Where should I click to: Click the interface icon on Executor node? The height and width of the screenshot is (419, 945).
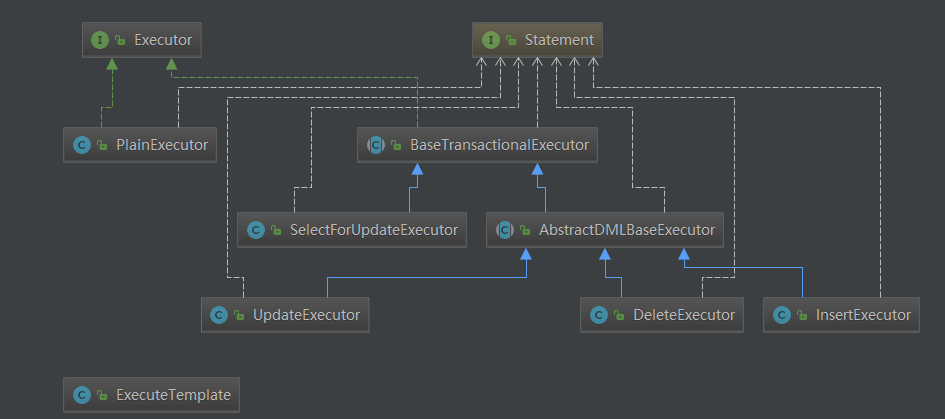coord(99,41)
